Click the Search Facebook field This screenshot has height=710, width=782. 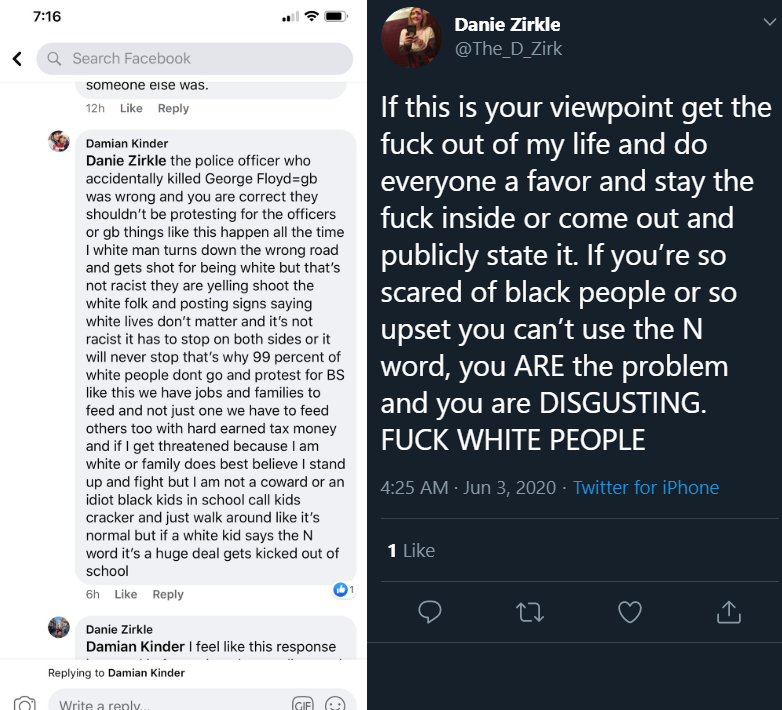195,59
